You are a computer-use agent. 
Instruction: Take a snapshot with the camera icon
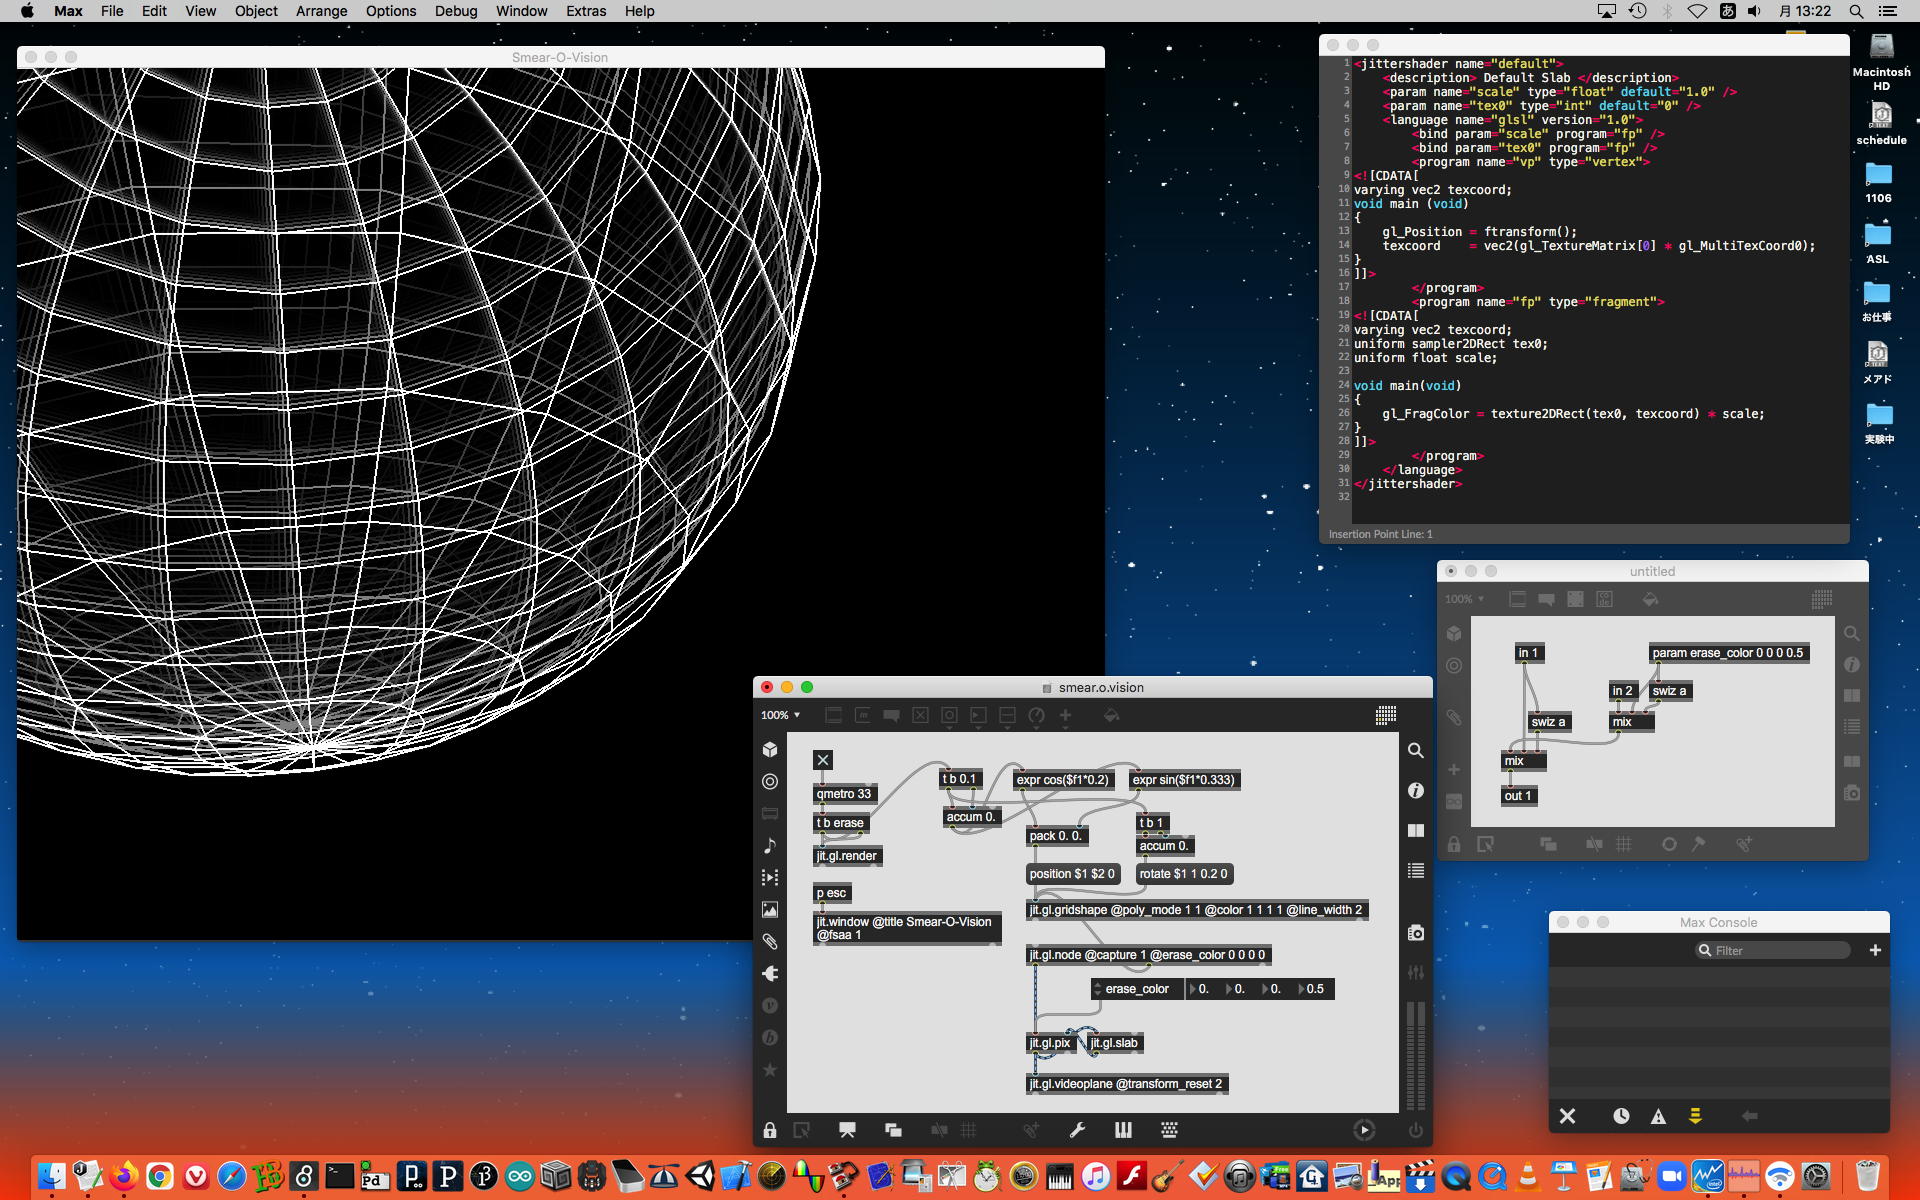pyautogui.click(x=1415, y=932)
